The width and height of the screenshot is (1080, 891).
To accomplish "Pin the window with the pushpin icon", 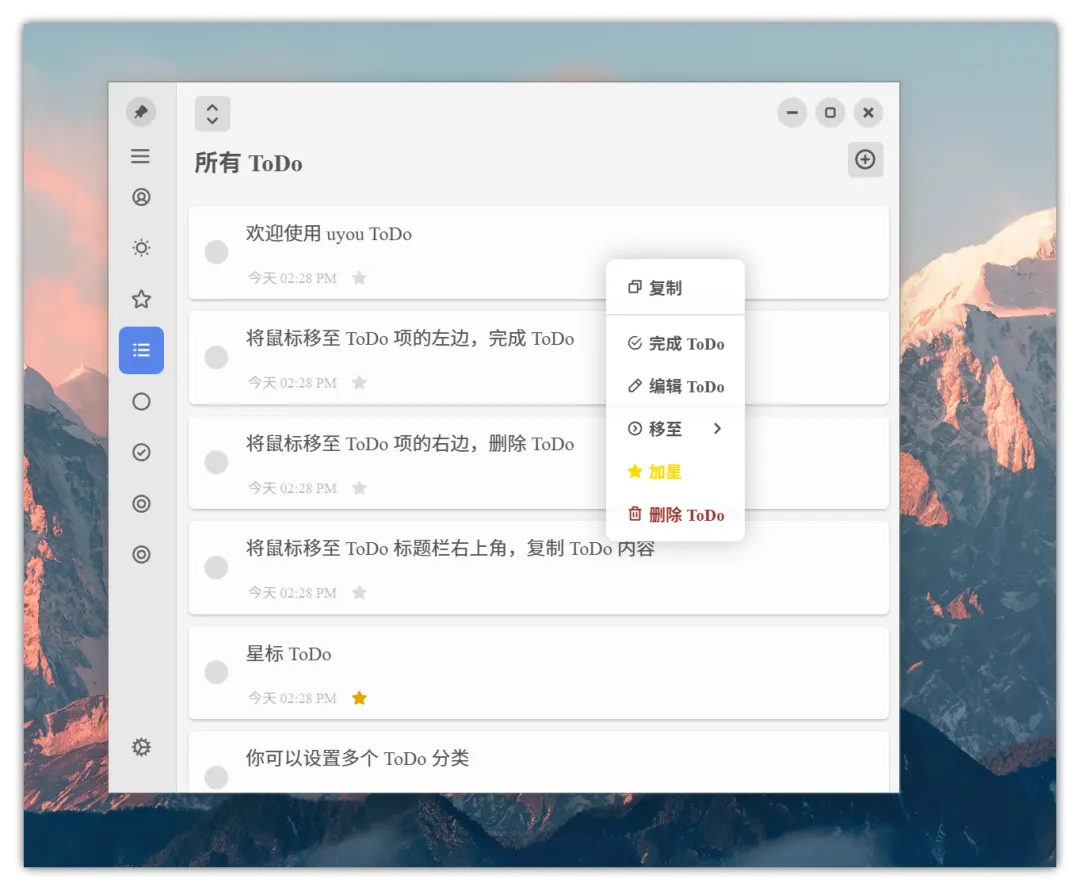I will (141, 112).
